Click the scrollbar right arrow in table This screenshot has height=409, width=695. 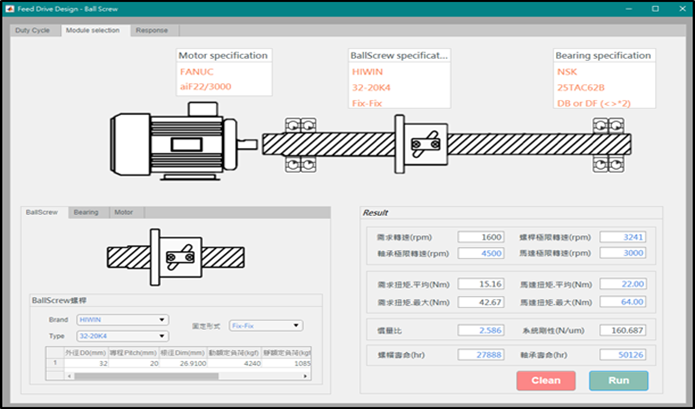pyautogui.click(x=307, y=376)
